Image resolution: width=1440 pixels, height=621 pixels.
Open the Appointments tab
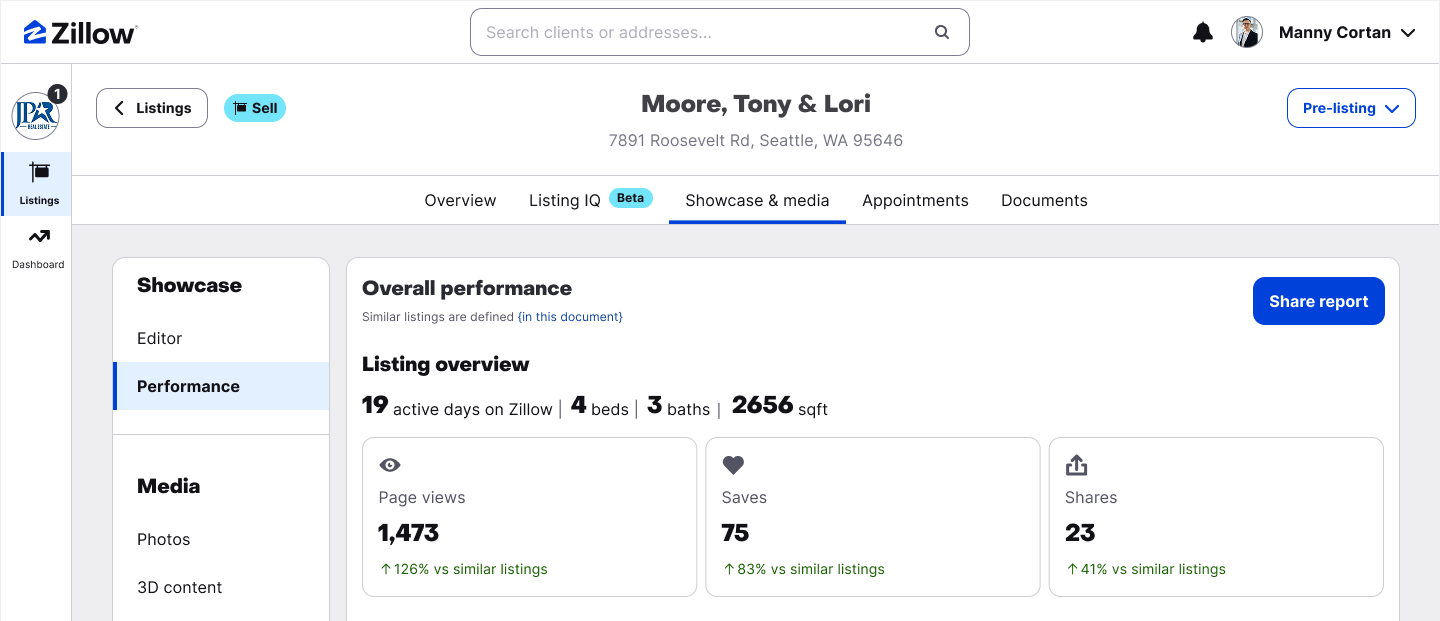point(915,200)
